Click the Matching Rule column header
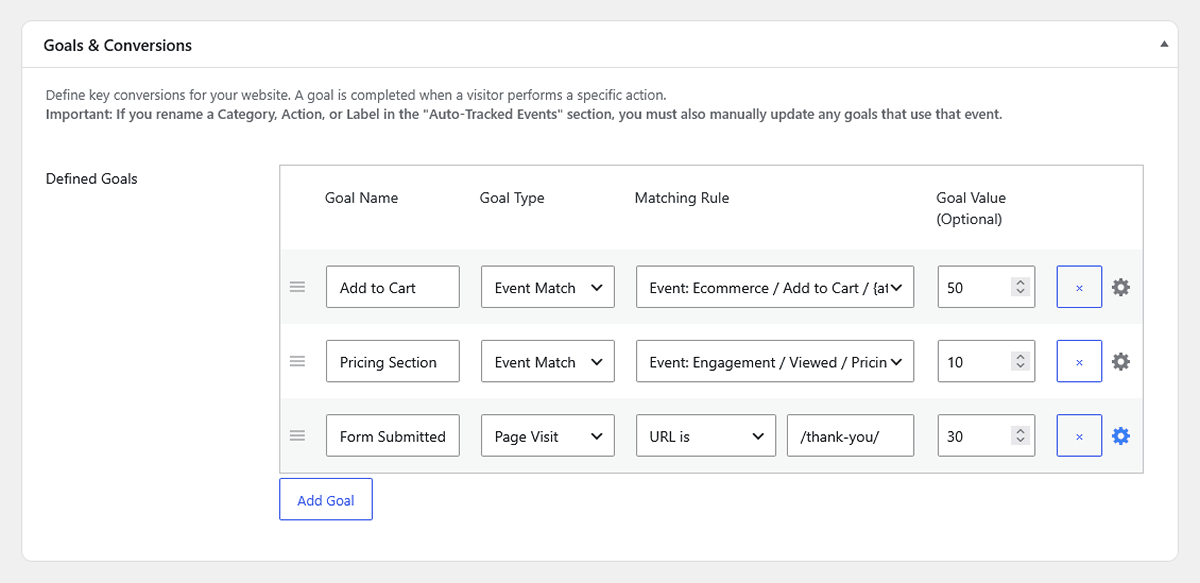Image resolution: width=1200 pixels, height=583 pixels. (682, 198)
